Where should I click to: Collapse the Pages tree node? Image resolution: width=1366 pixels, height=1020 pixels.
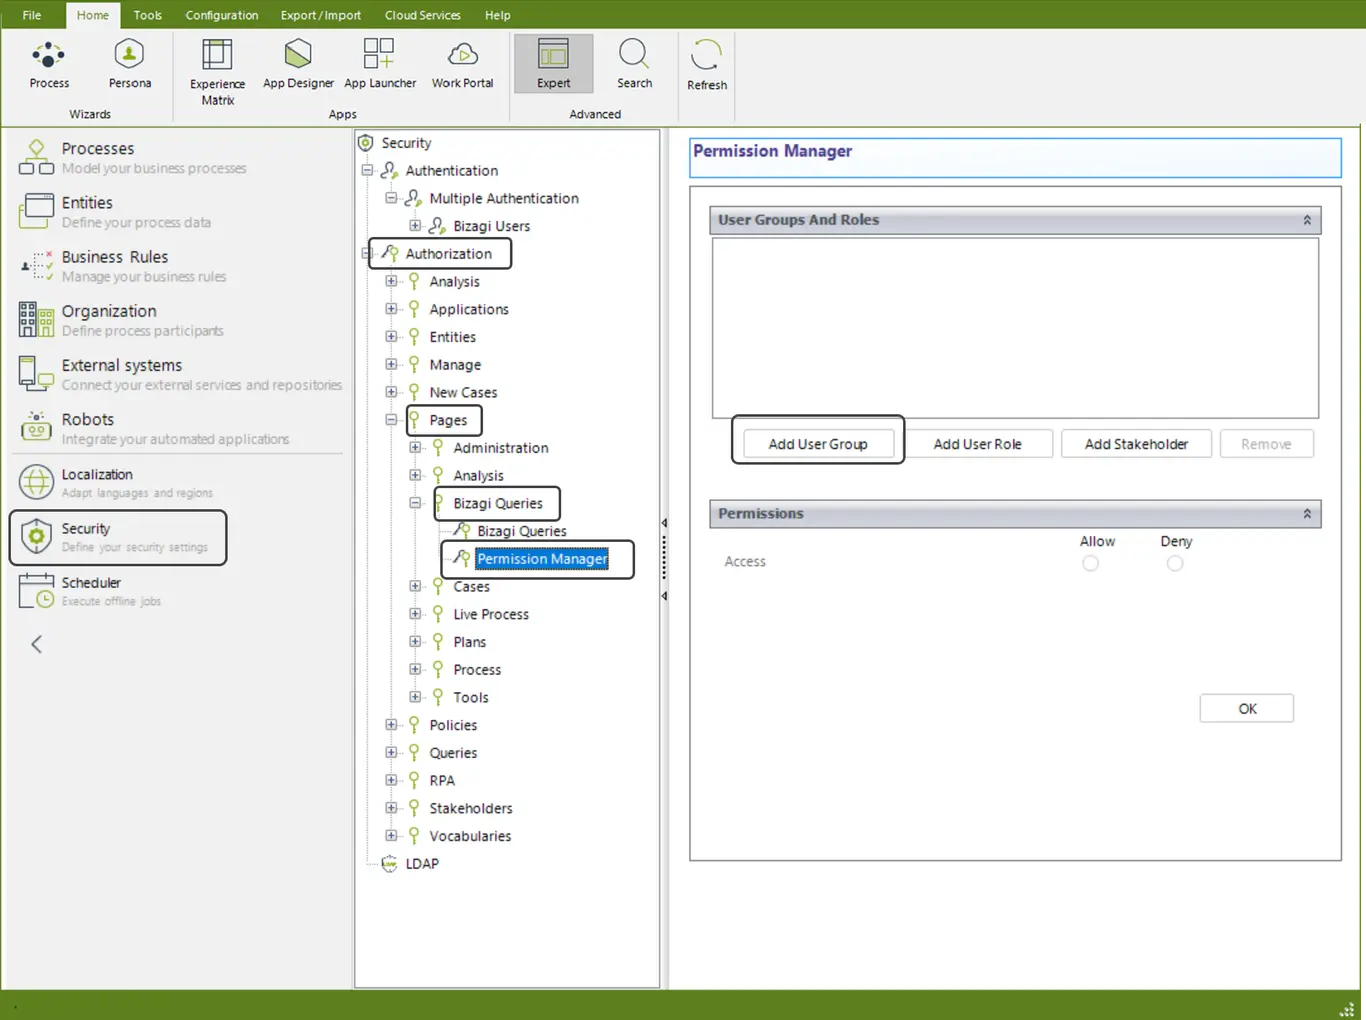[x=391, y=420]
